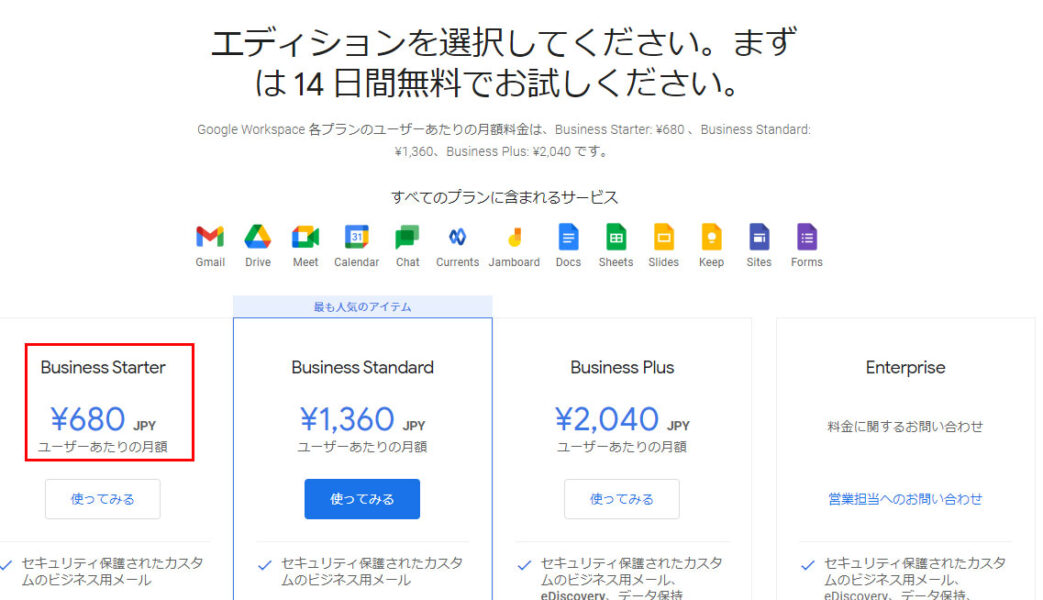Click the ¥1,360 JPY price
Screen dimensions: 1043x600
tap(363, 420)
